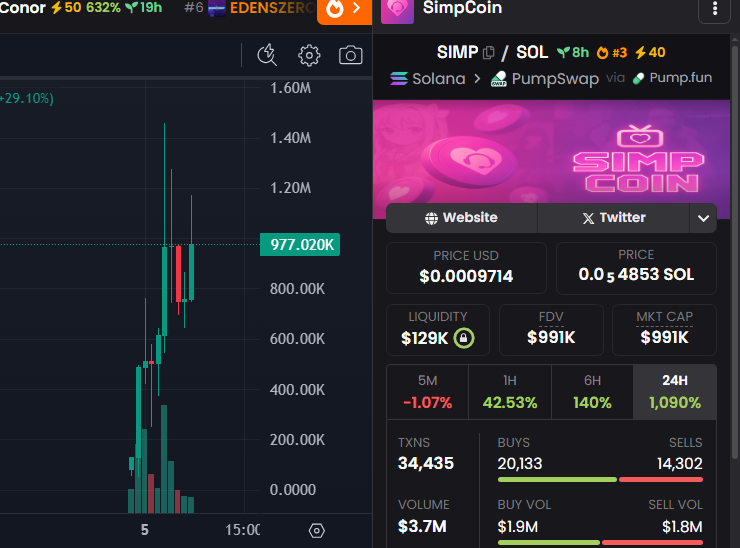Click the SimpCoin pink banner image
Screen dimensions: 740x548
pyautogui.click(x=551, y=159)
